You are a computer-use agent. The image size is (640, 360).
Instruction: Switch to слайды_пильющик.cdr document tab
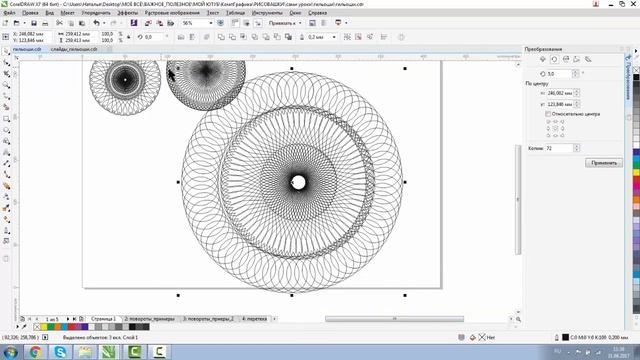tap(74, 49)
